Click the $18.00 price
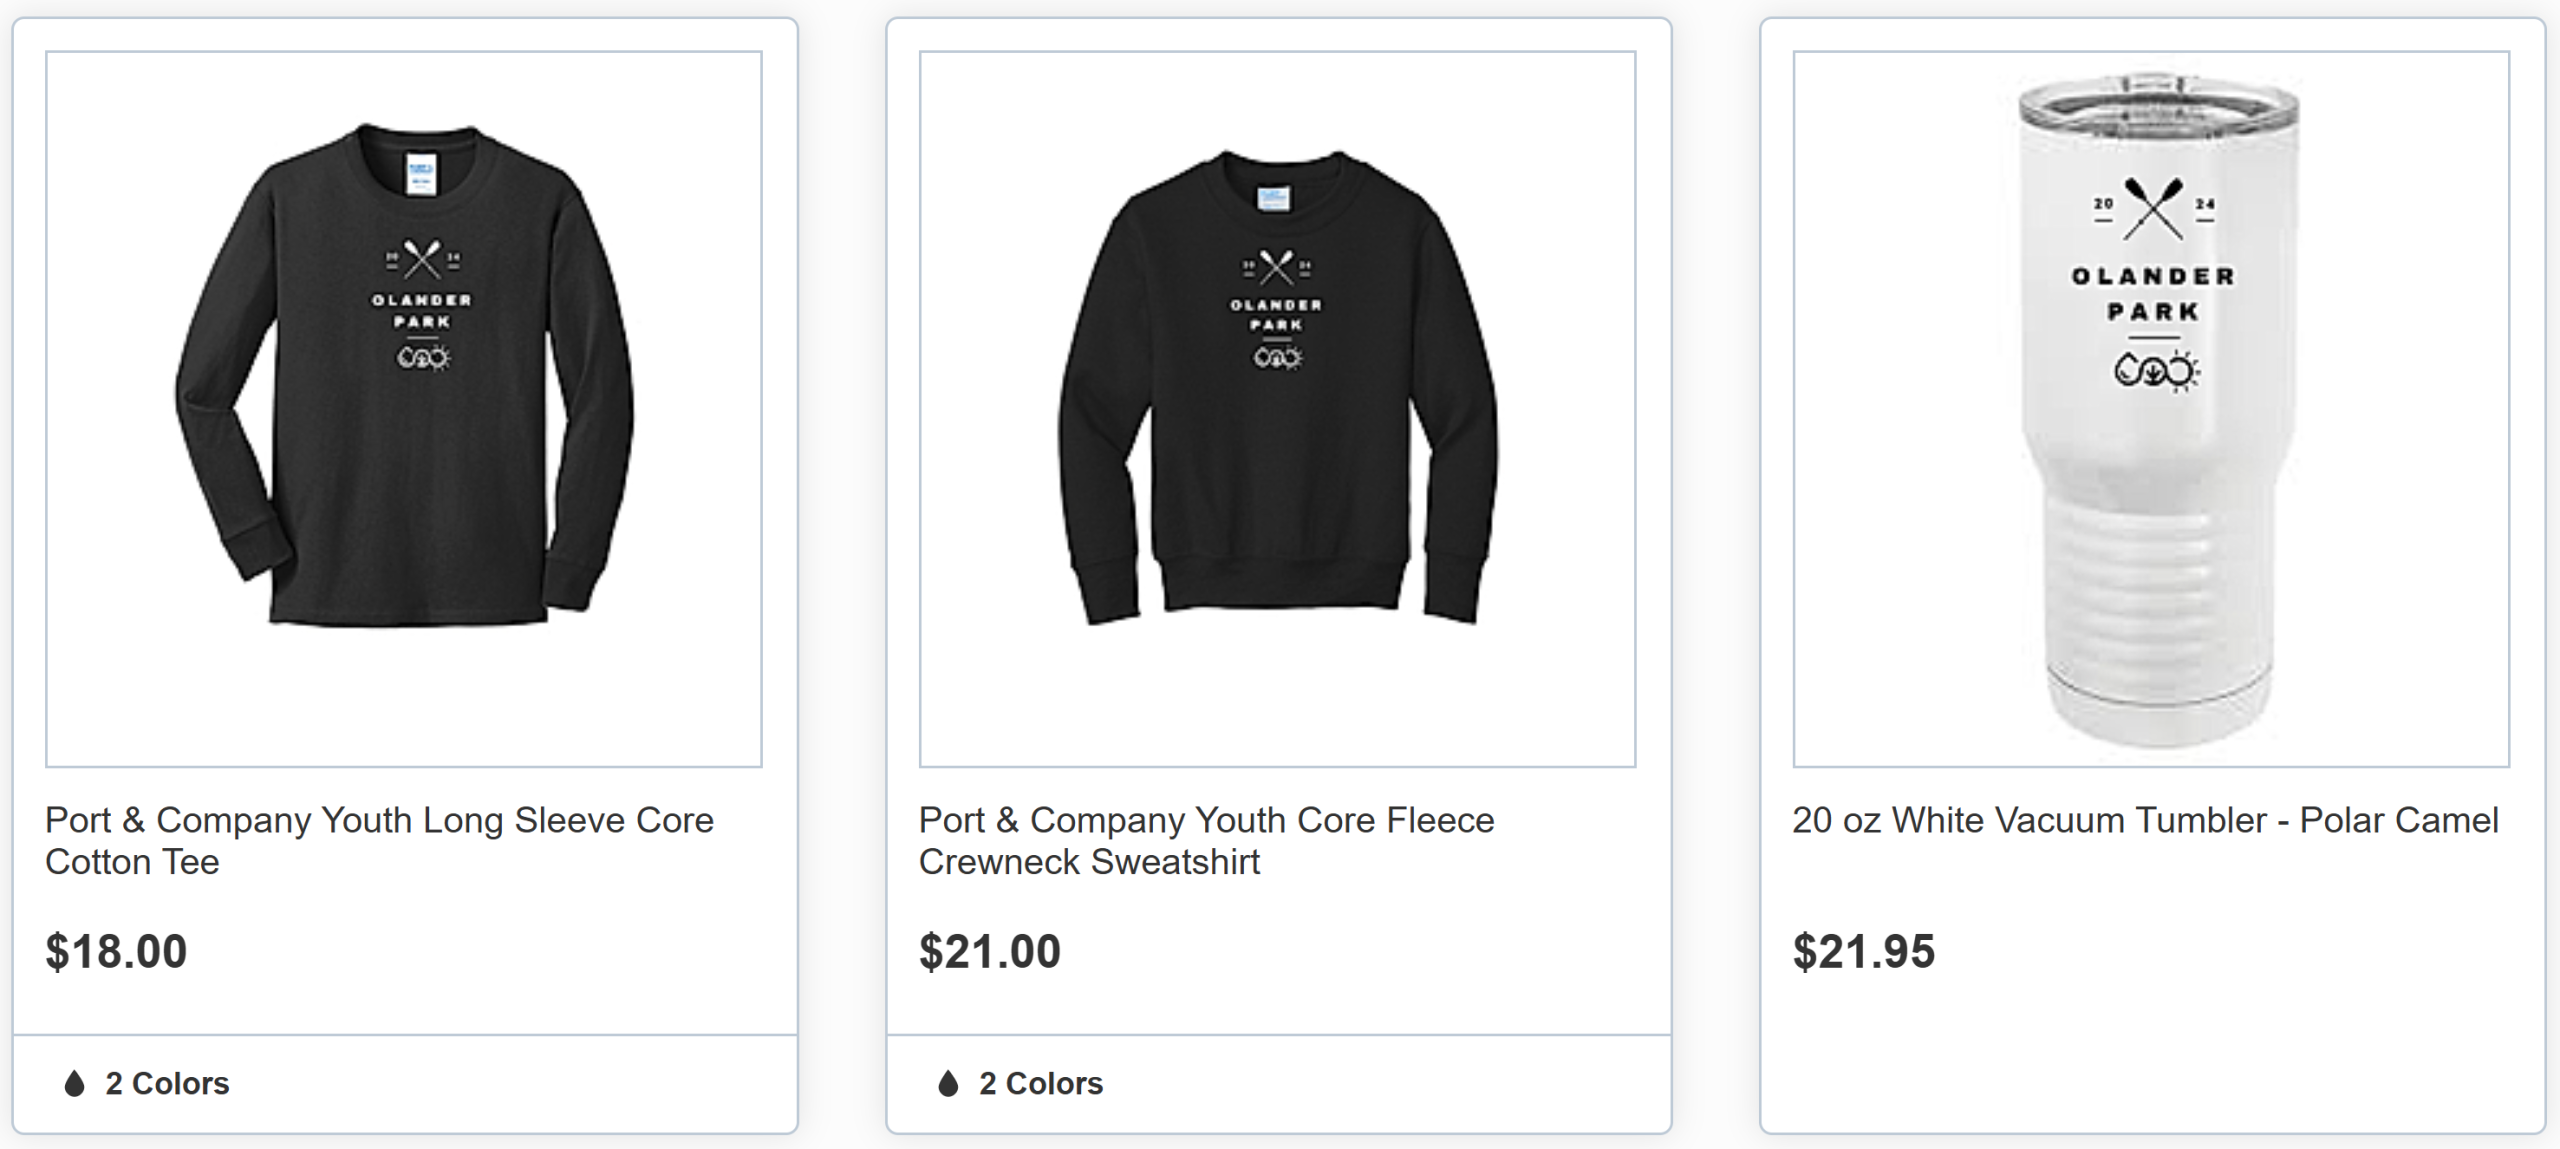 point(116,951)
